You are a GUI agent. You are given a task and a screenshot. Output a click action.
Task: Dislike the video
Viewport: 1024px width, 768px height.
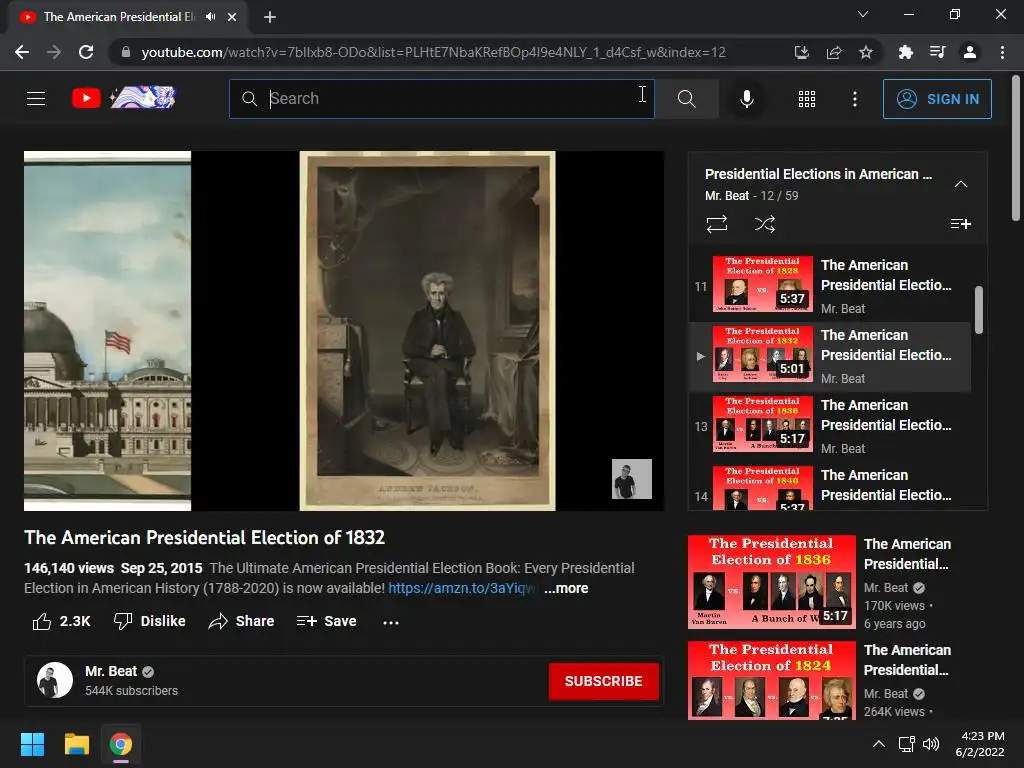[150, 621]
